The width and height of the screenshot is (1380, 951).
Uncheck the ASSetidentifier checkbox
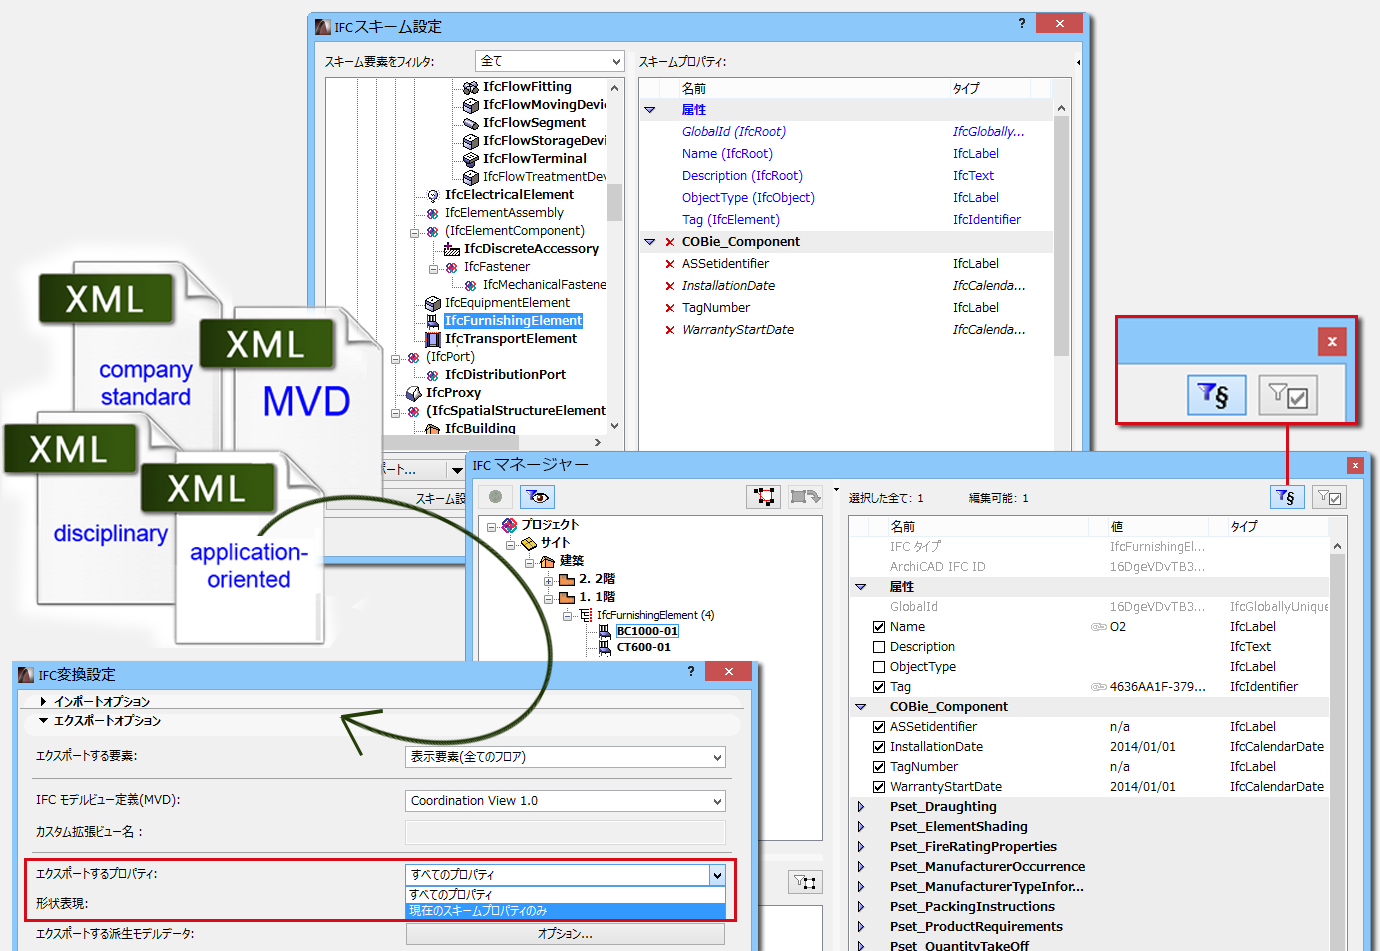[x=879, y=727]
